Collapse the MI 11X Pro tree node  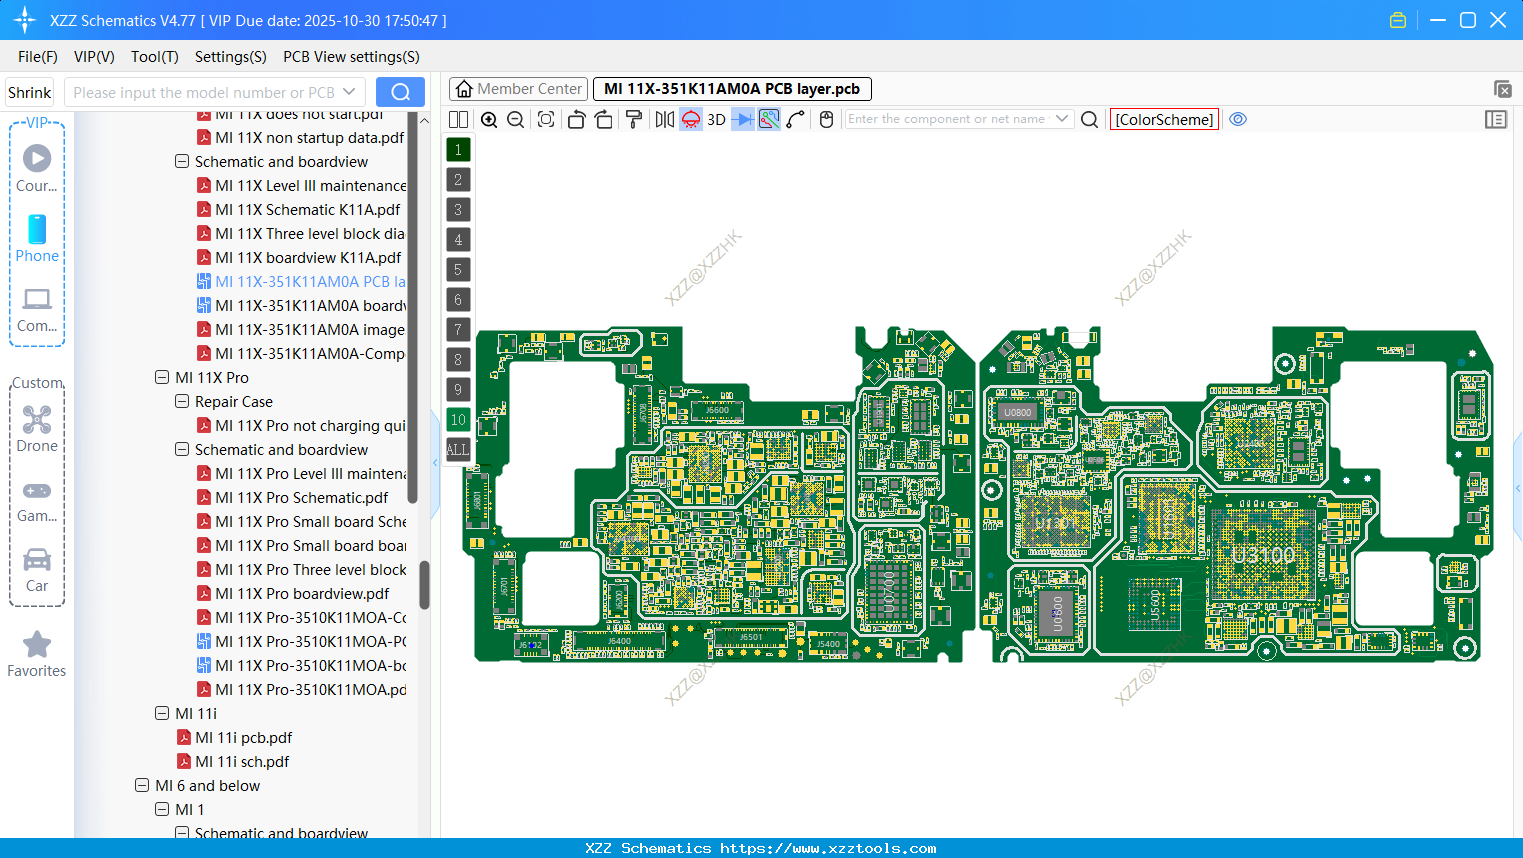(x=162, y=377)
